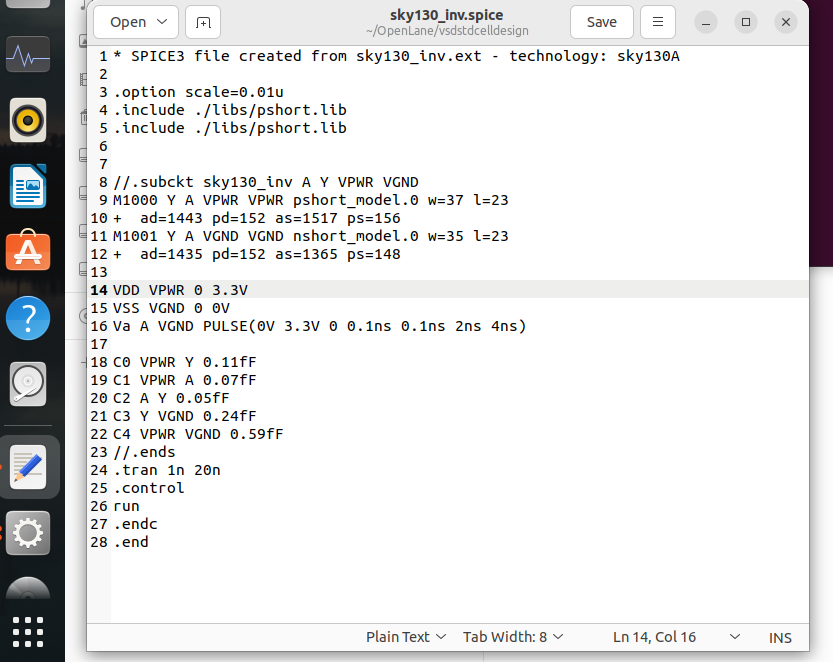Expand the Tab Width: 8 dropdown
The image size is (833, 662).
[513, 637]
